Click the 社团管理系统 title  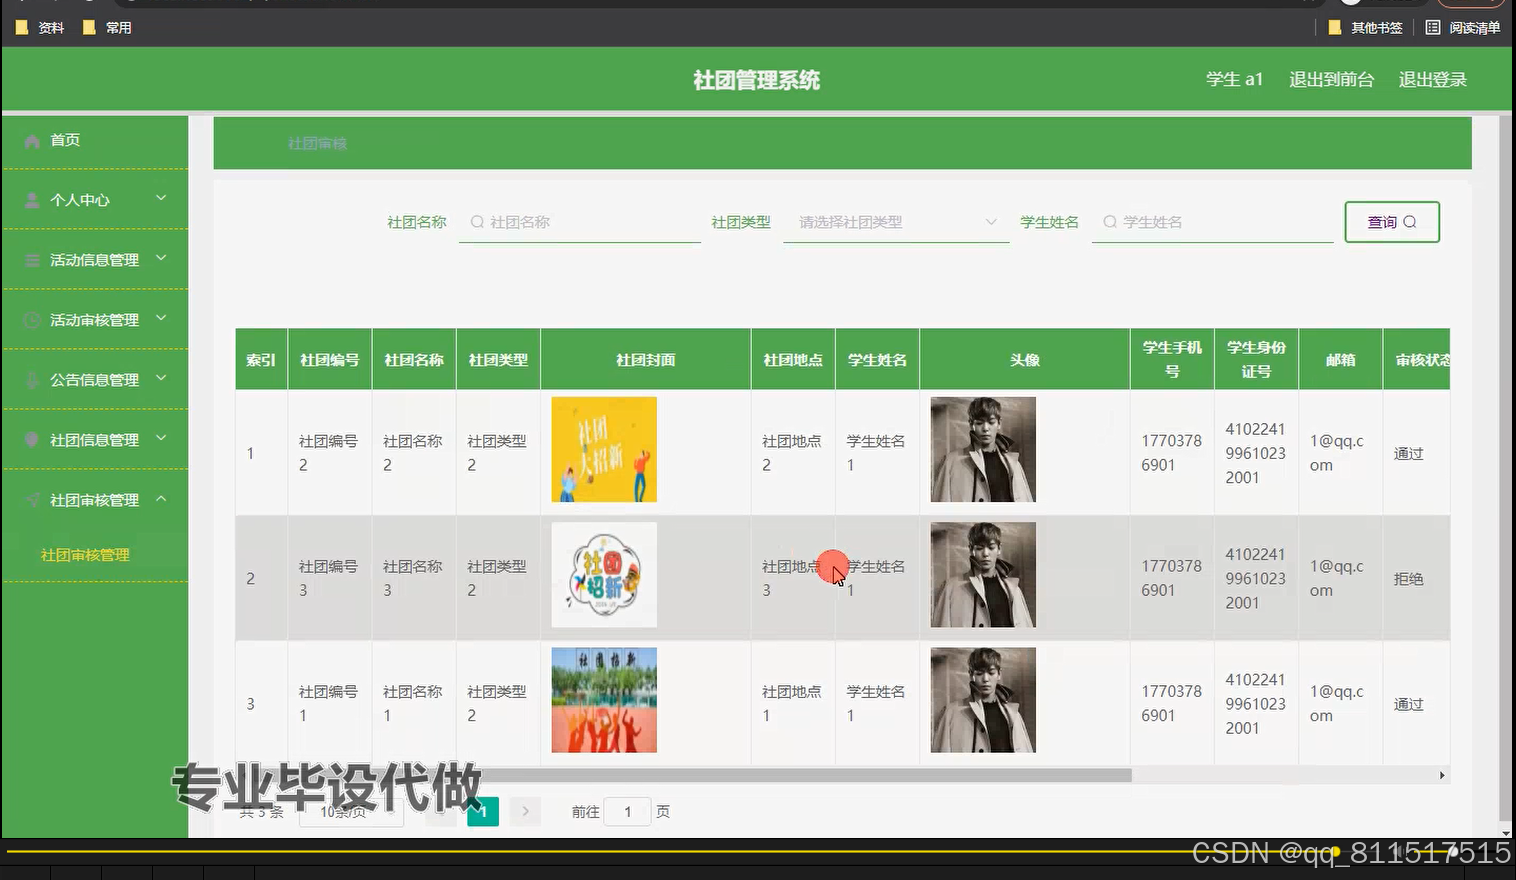pyautogui.click(x=756, y=80)
